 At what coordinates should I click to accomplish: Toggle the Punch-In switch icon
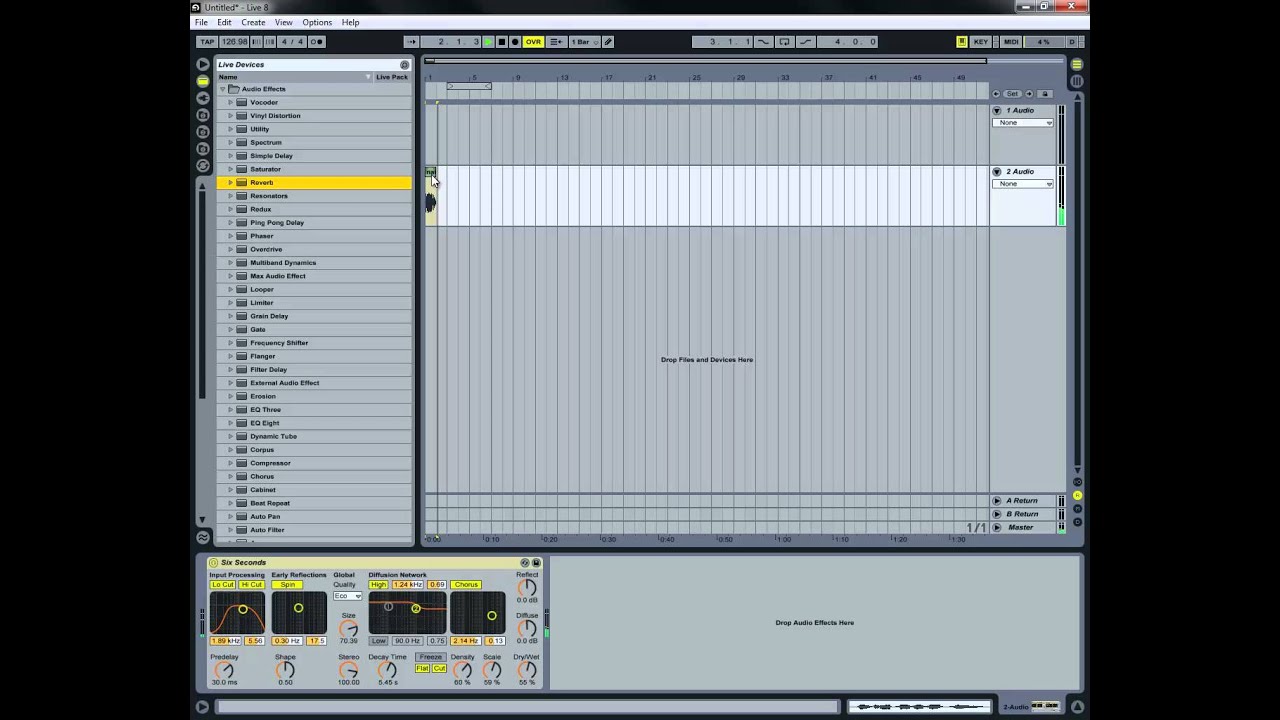(764, 42)
